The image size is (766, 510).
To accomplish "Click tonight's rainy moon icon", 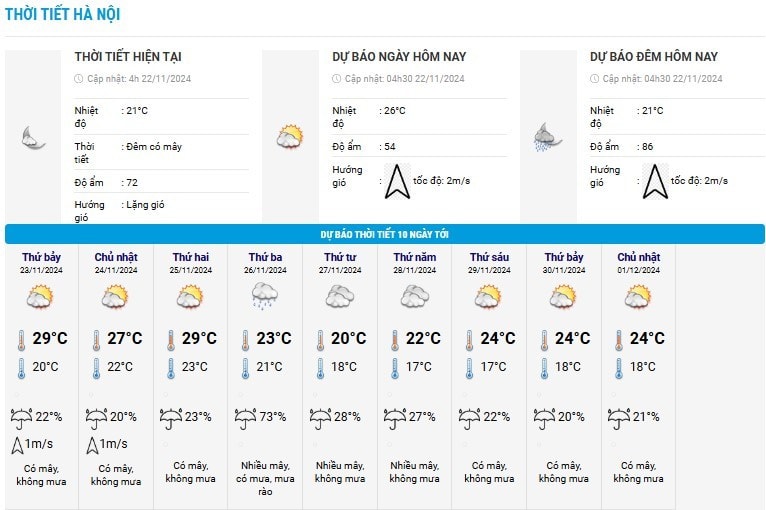I will coord(548,137).
